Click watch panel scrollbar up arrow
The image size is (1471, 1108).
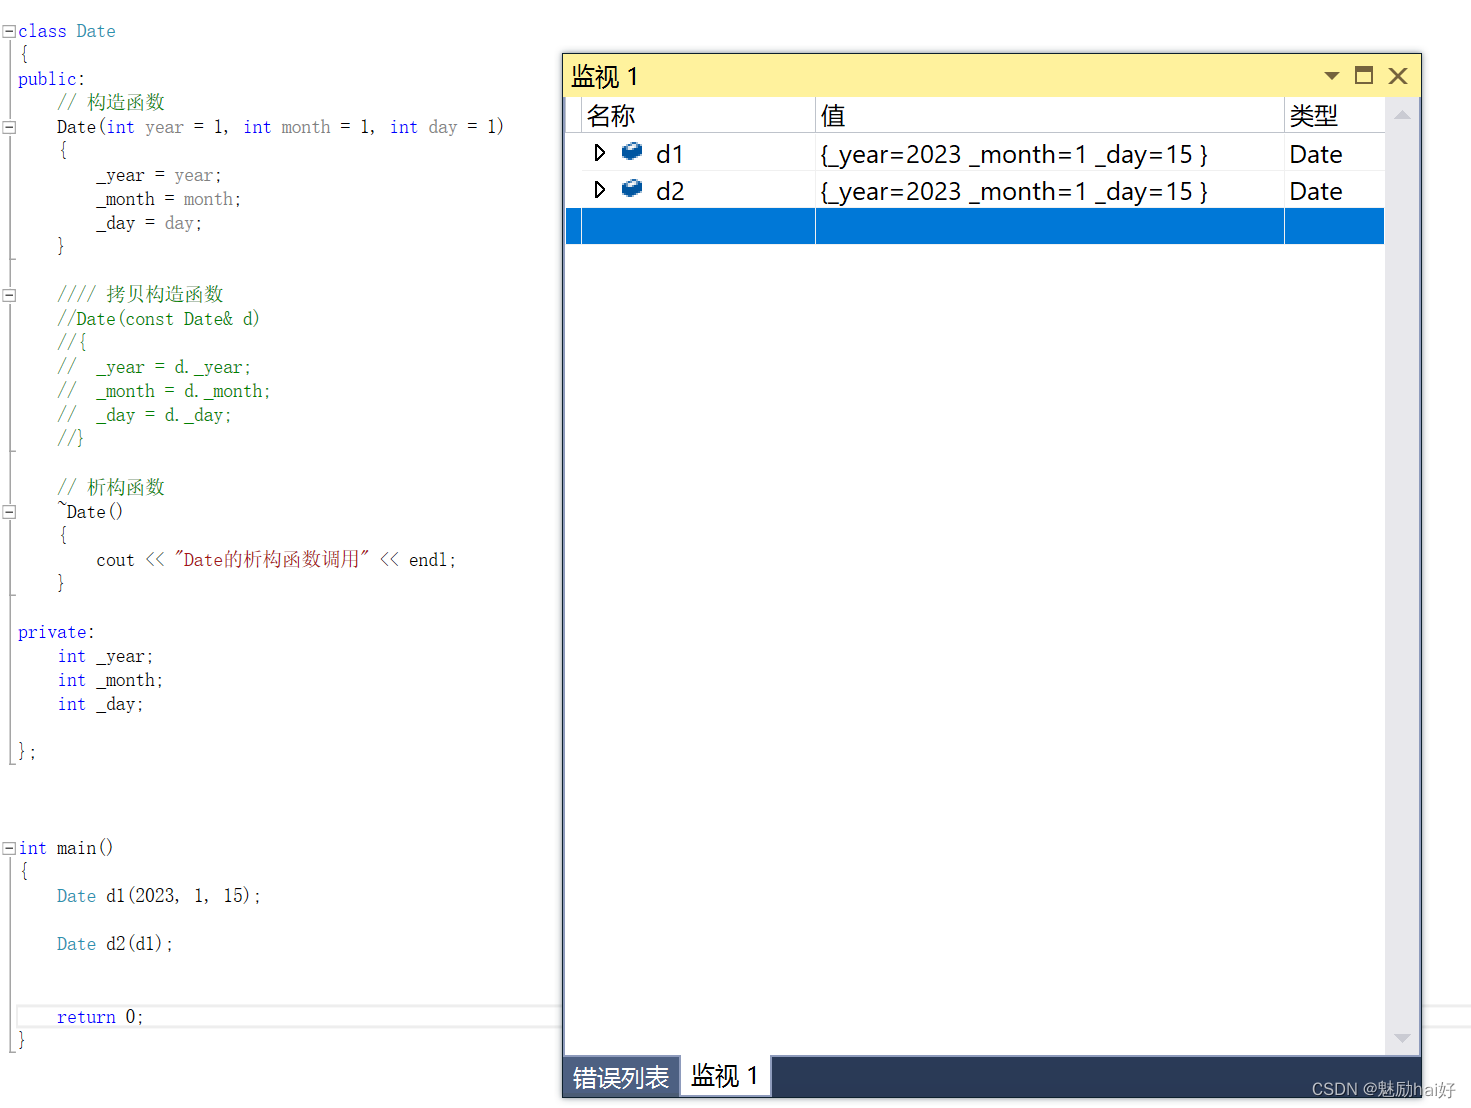[1402, 115]
